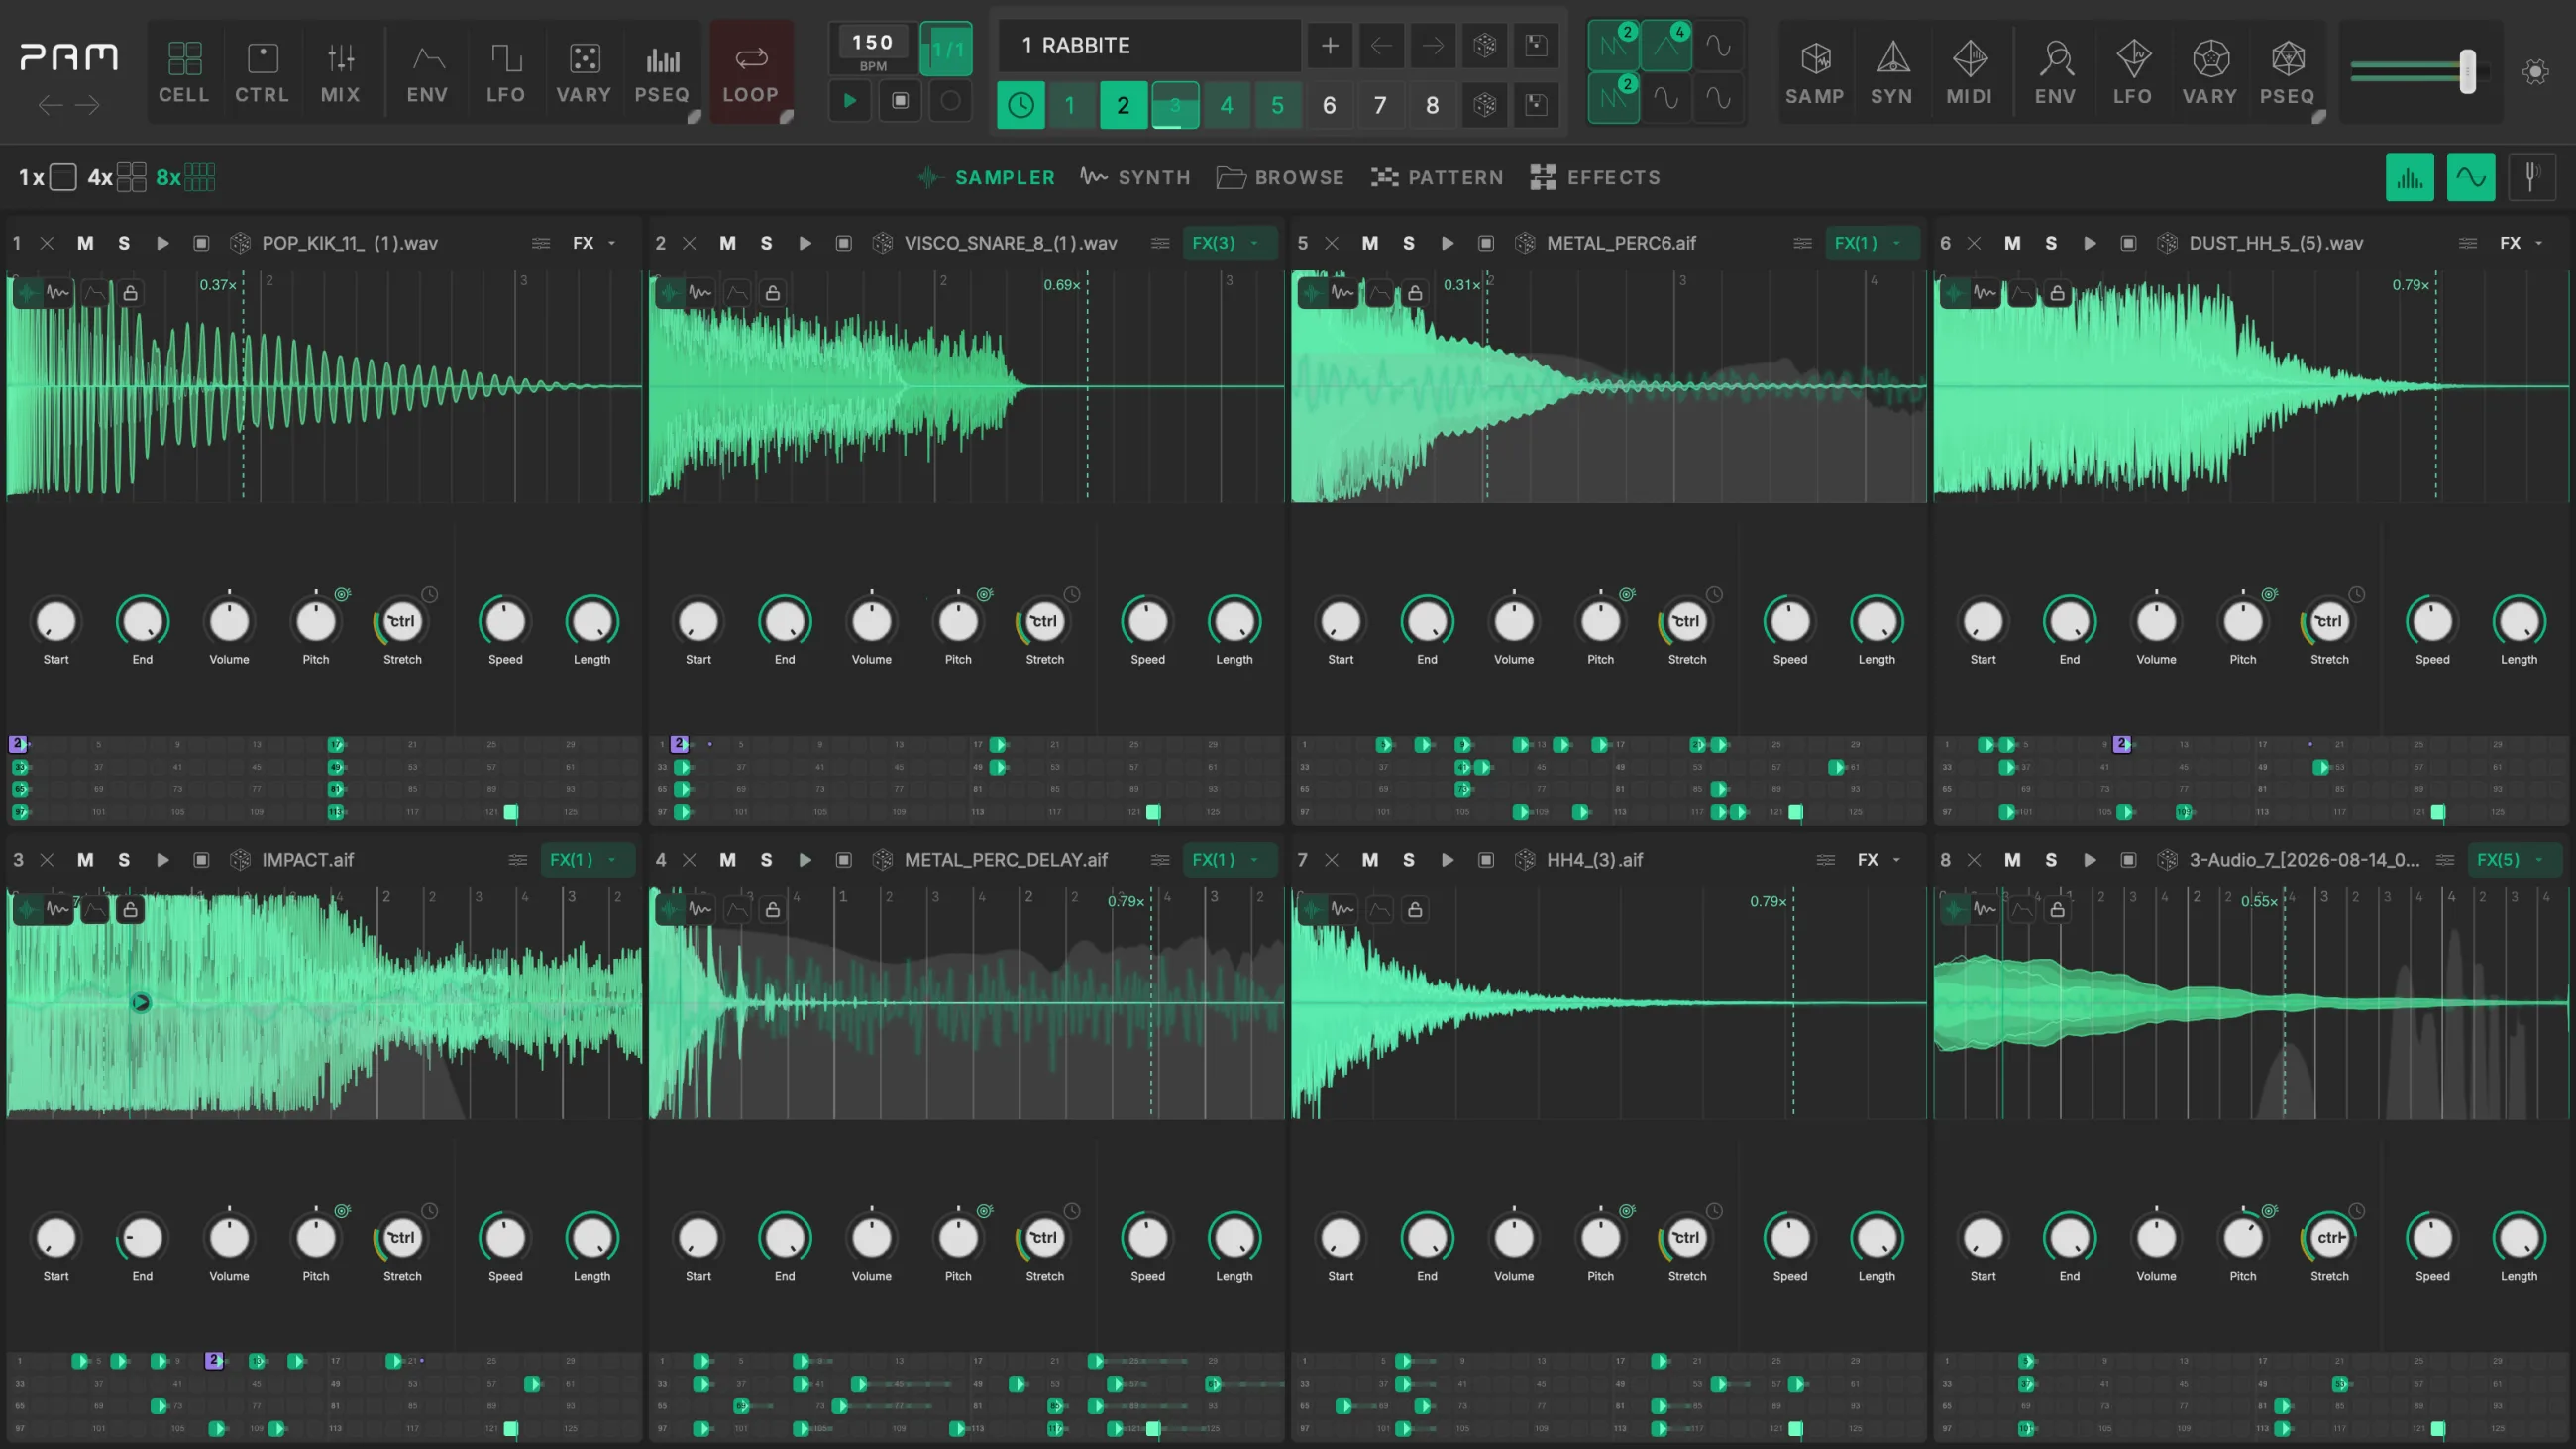
Task: Solo cell 5 METAL_PERC6
Action: click(1408, 243)
